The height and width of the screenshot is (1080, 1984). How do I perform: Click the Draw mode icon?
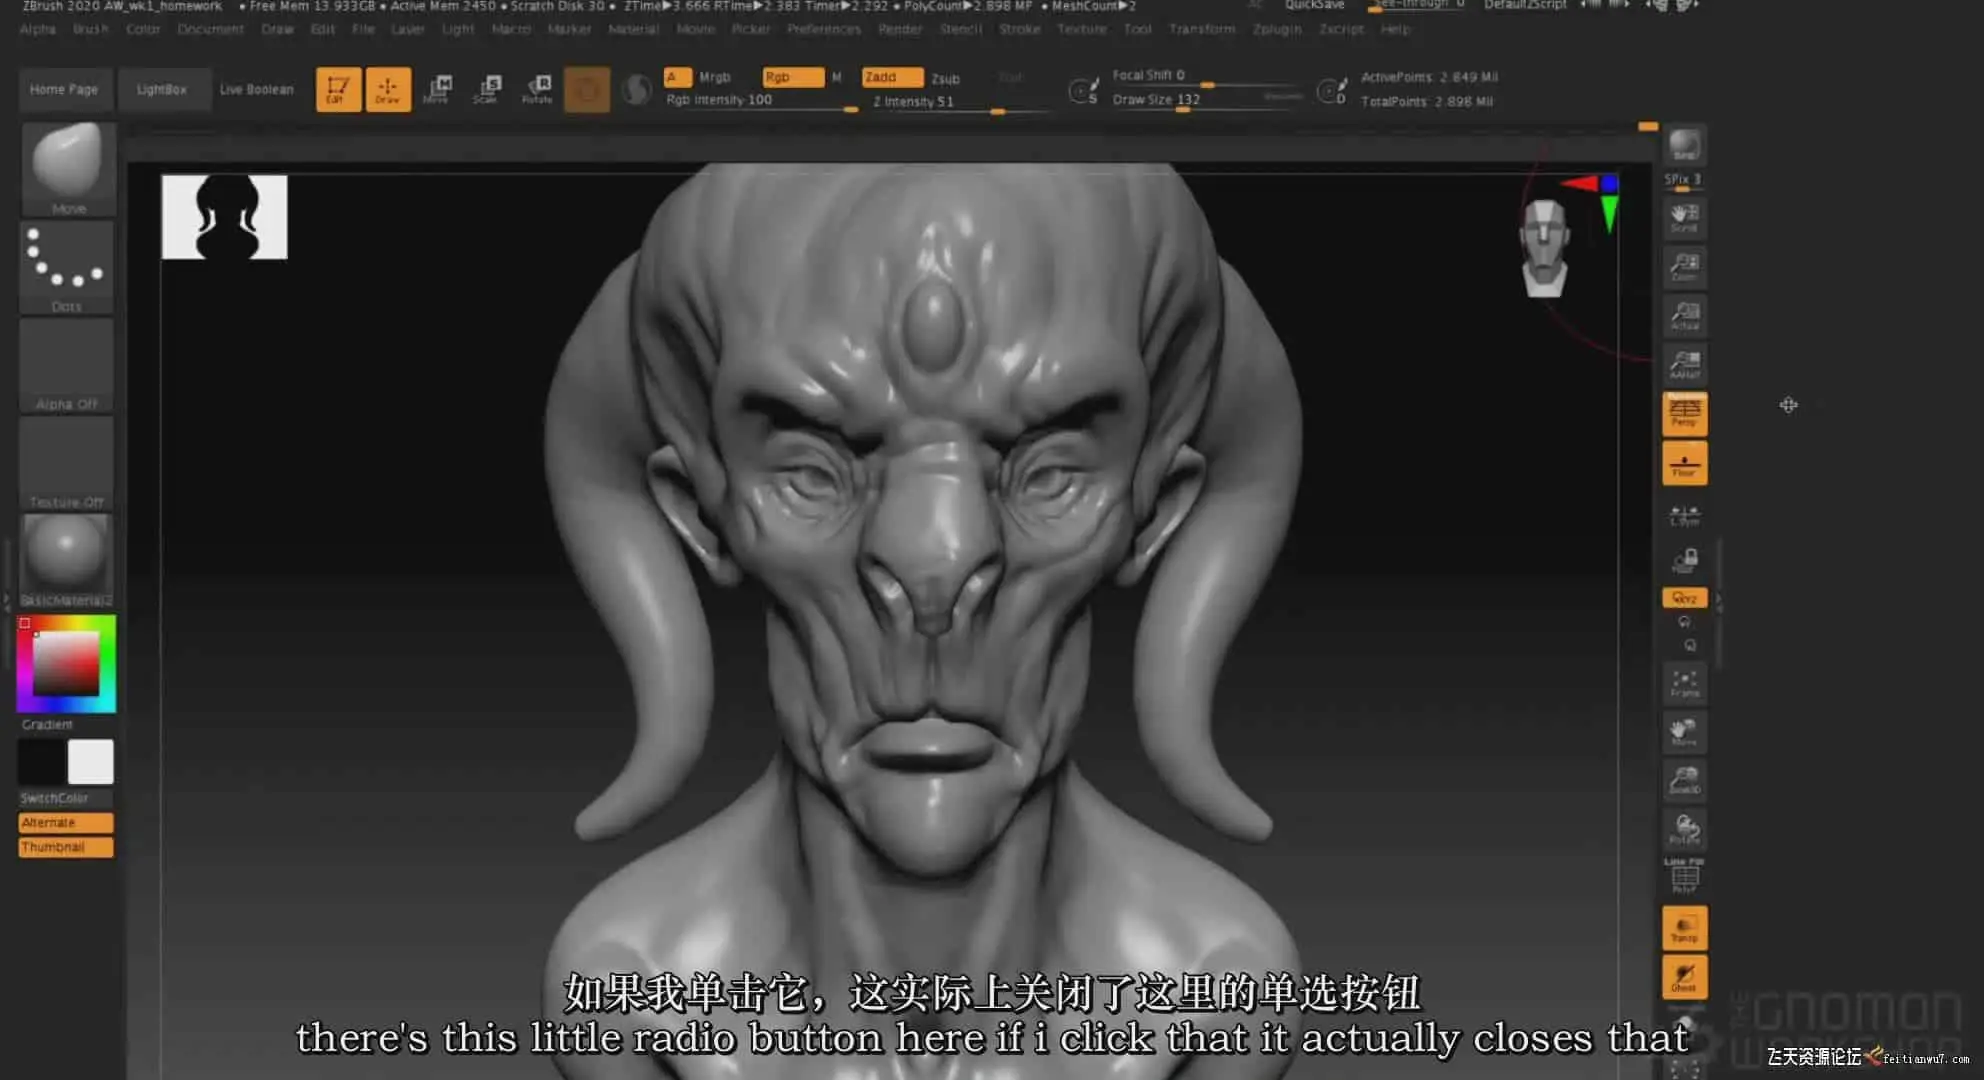tap(388, 89)
